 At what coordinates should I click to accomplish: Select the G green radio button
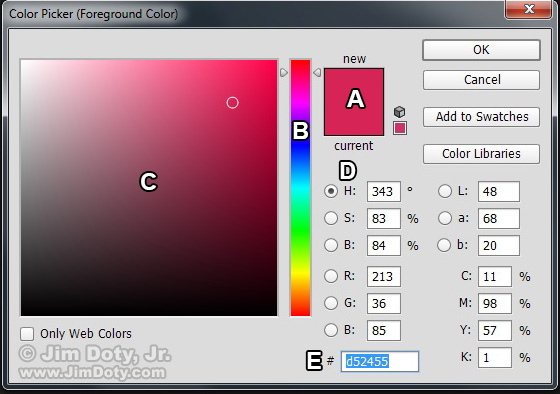[x=331, y=303]
